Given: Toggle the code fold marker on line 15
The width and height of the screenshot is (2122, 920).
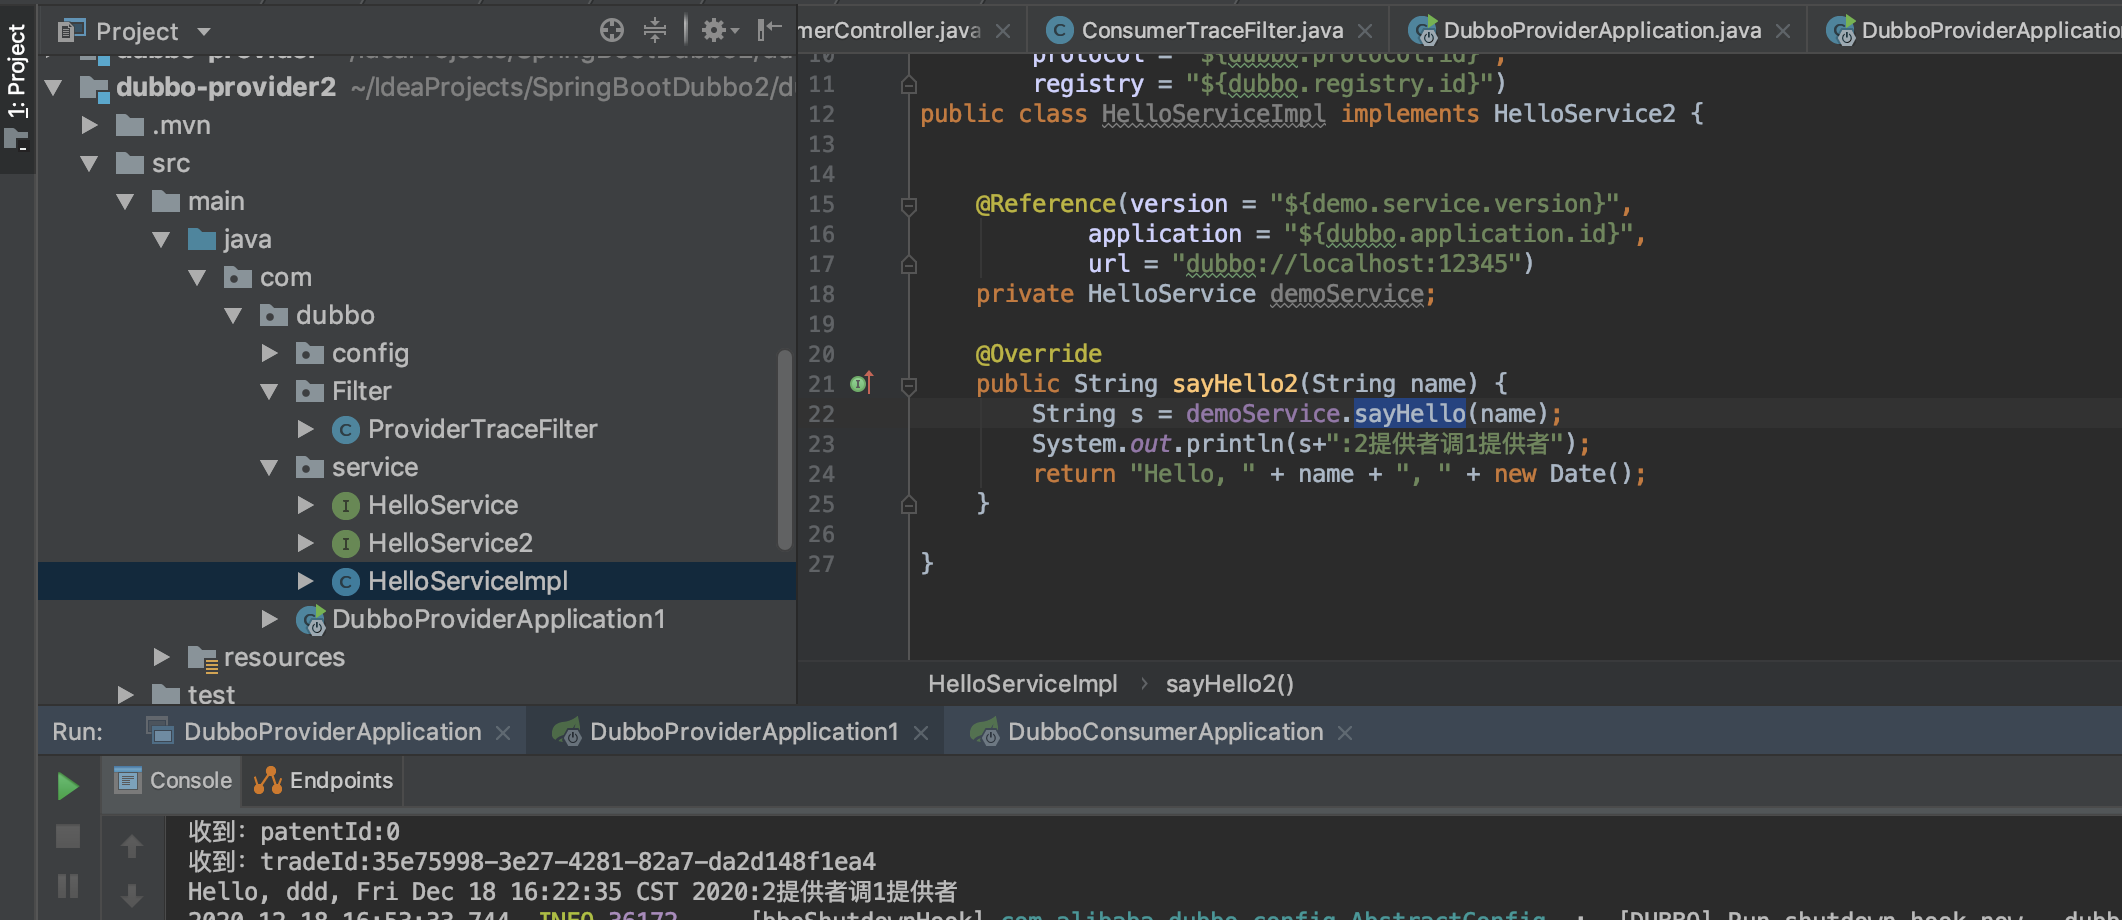Looking at the screenshot, I should pyautogui.click(x=909, y=206).
